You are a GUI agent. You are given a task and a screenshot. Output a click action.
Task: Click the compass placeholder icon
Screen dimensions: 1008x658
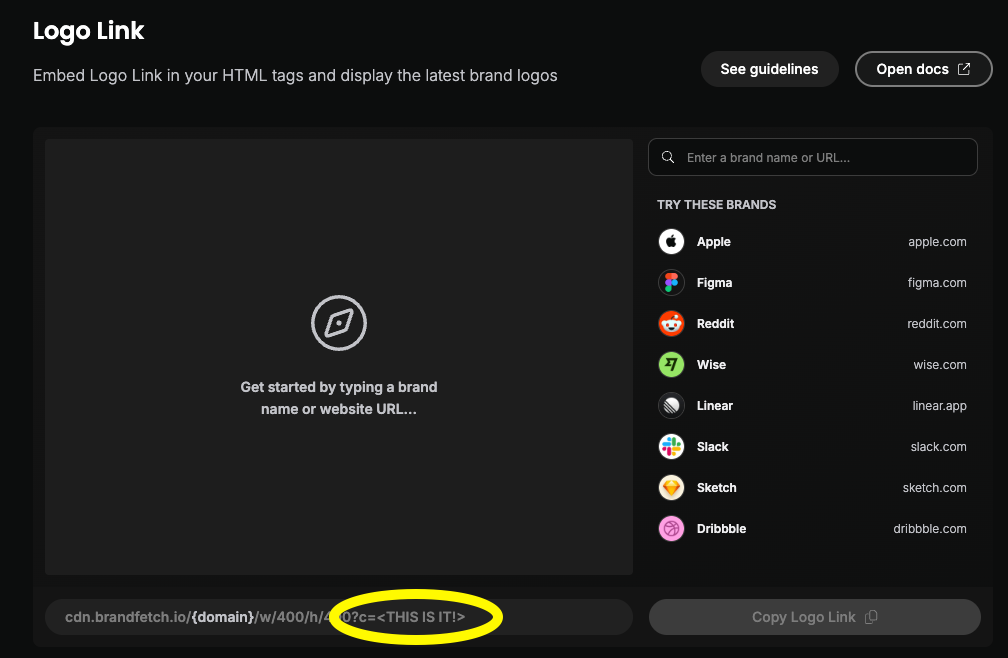pyautogui.click(x=338, y=323)
